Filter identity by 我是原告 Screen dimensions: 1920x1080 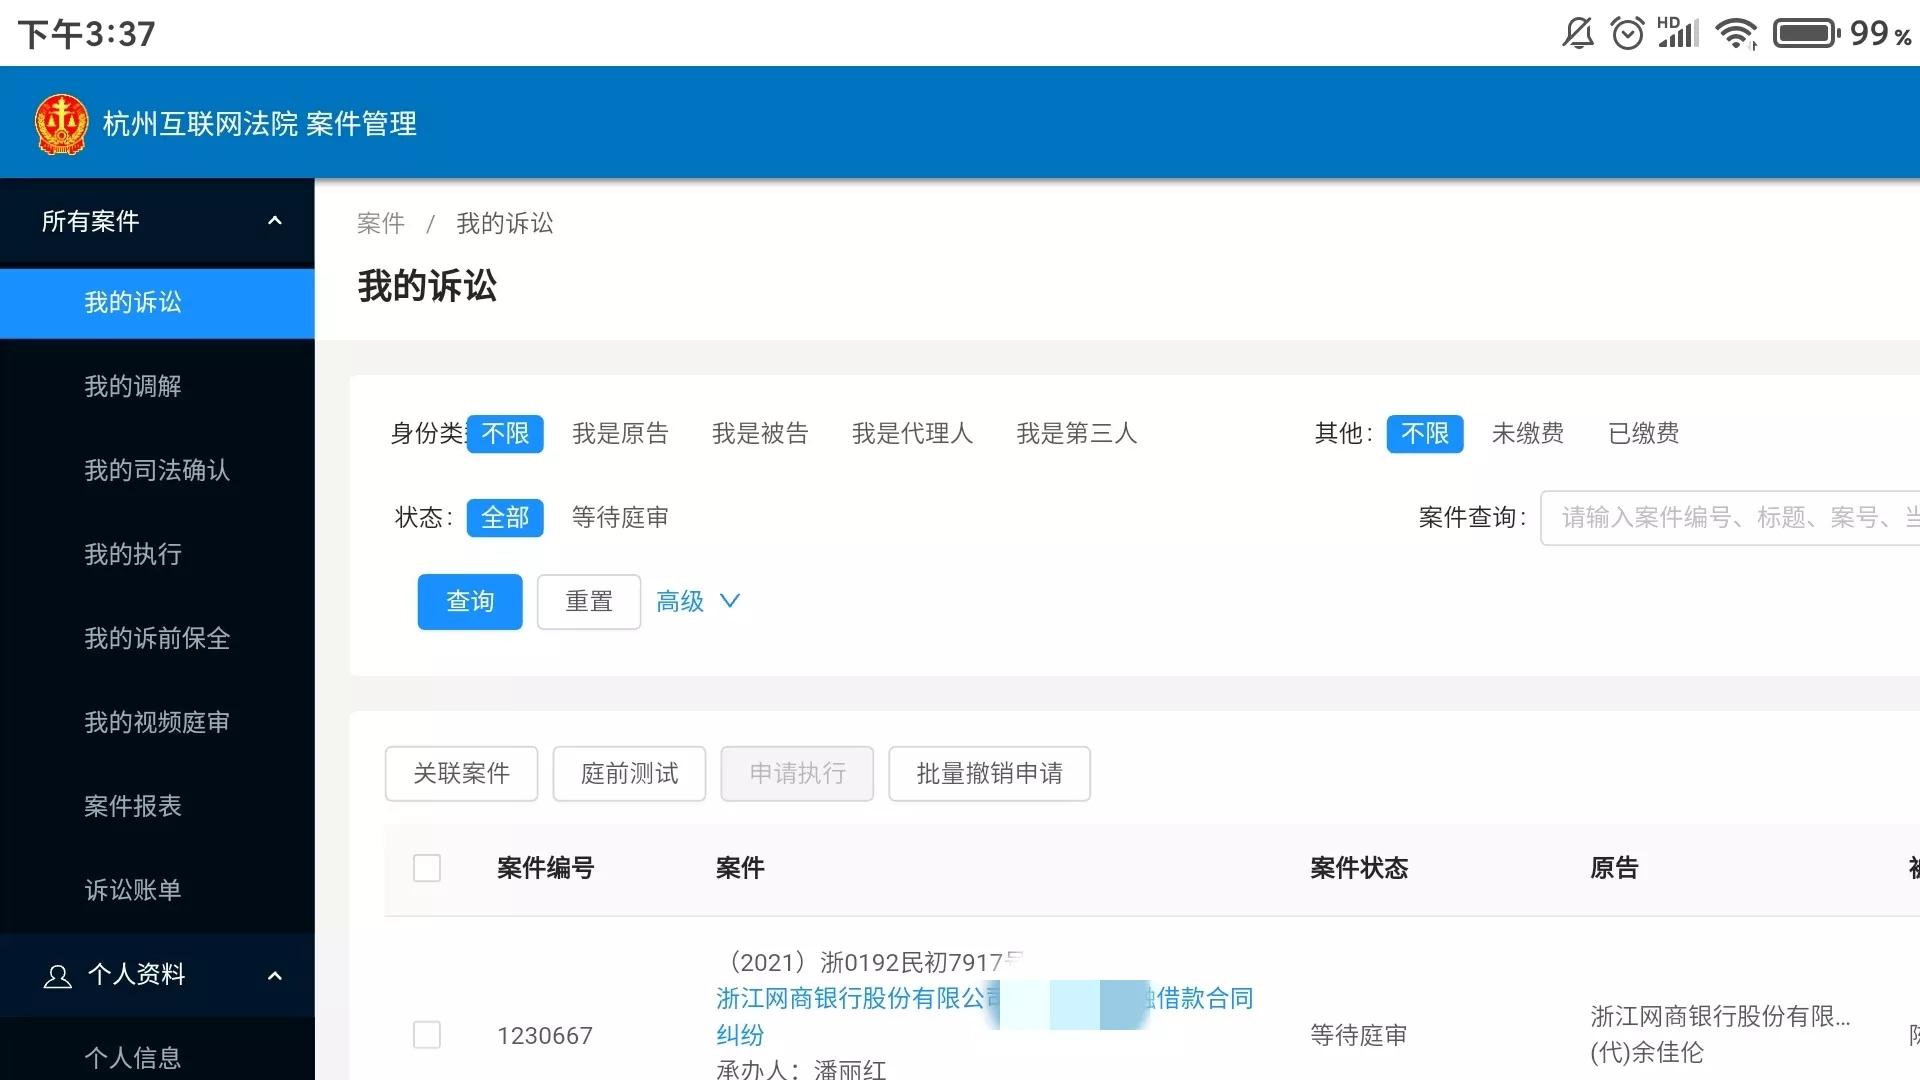click(x=620, y=434)
